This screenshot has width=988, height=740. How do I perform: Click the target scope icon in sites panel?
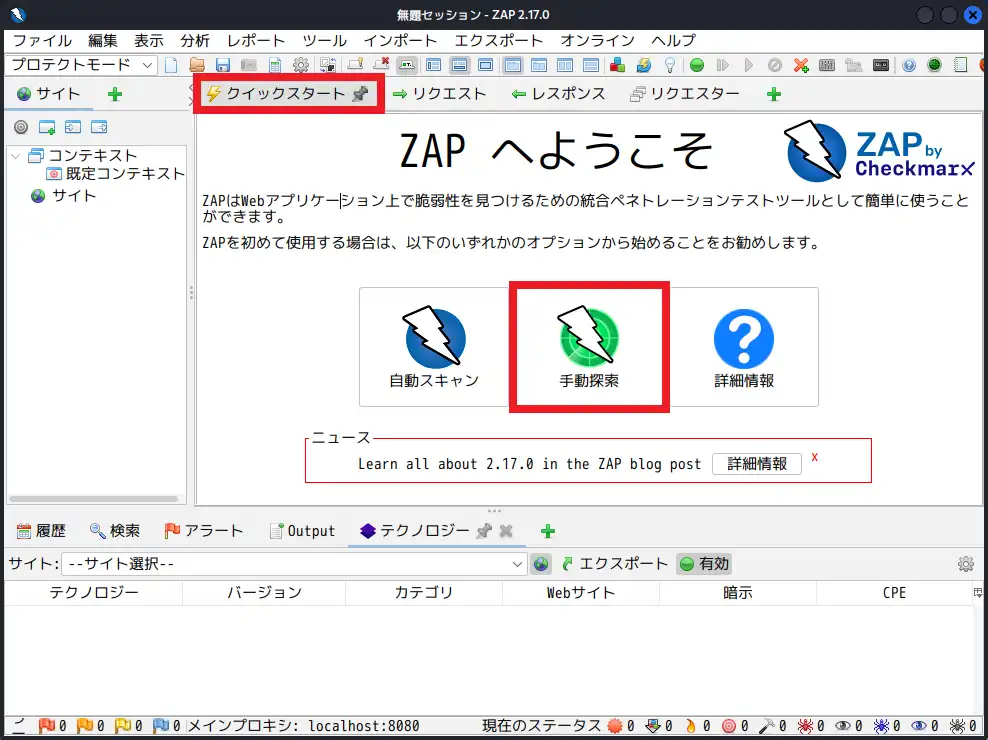point(20,127)
